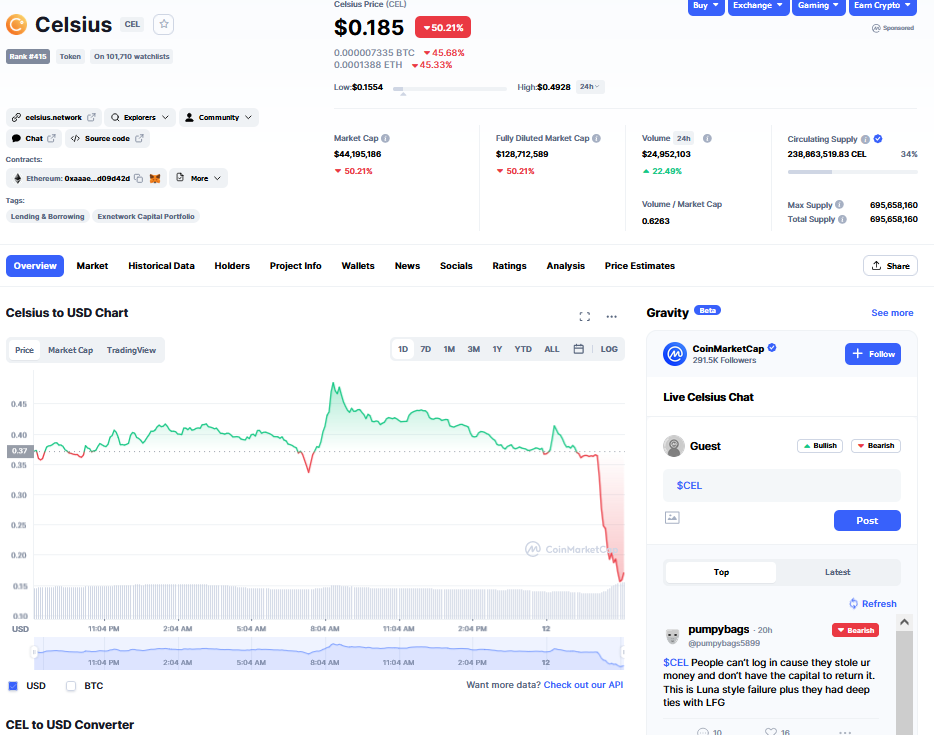Show info for 24h Volume
The image size is (934, 735).
coord(707,138)
